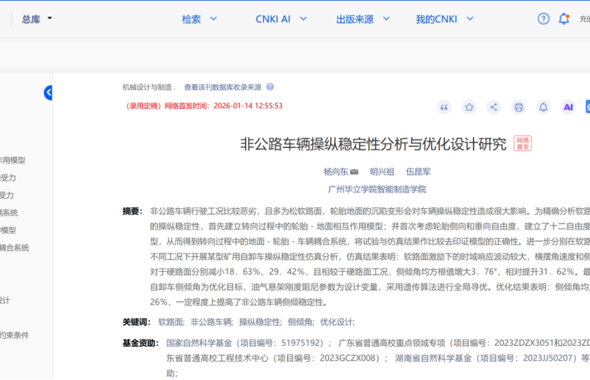Expand the 出版来源 menu
The width and height of the screenshot is (590, 380).
[362, 19]
